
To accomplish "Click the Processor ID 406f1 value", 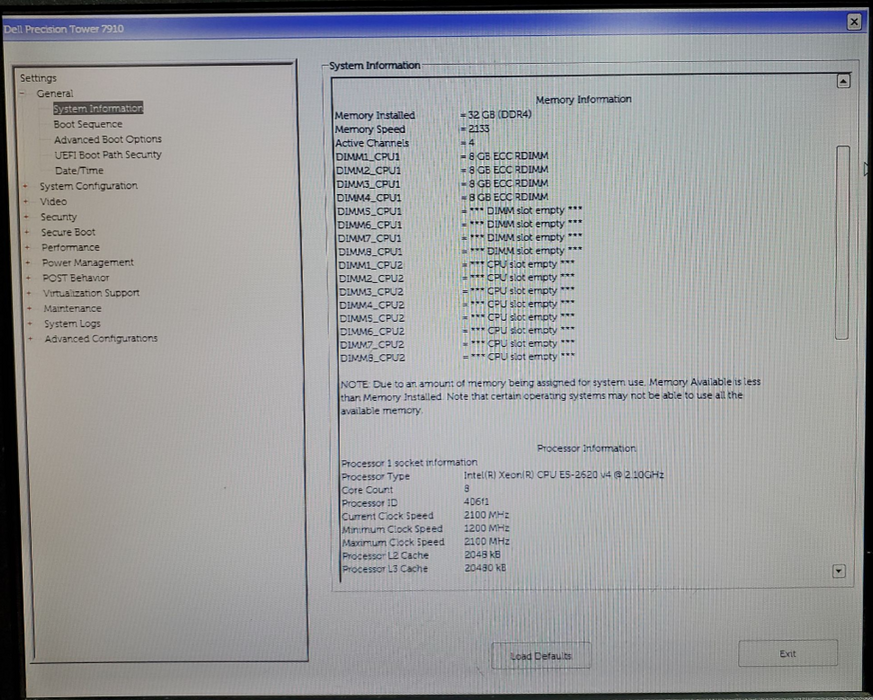I will click(x=476, y=502).
